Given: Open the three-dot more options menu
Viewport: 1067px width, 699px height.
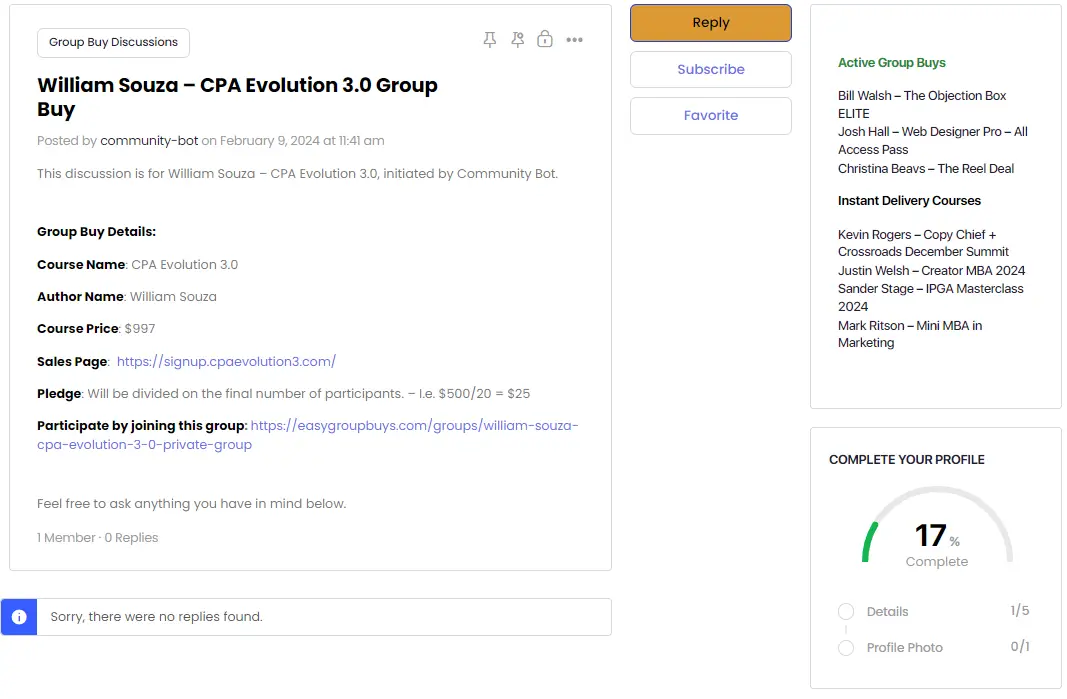Looking at the screenshot, I should [574, 40].
